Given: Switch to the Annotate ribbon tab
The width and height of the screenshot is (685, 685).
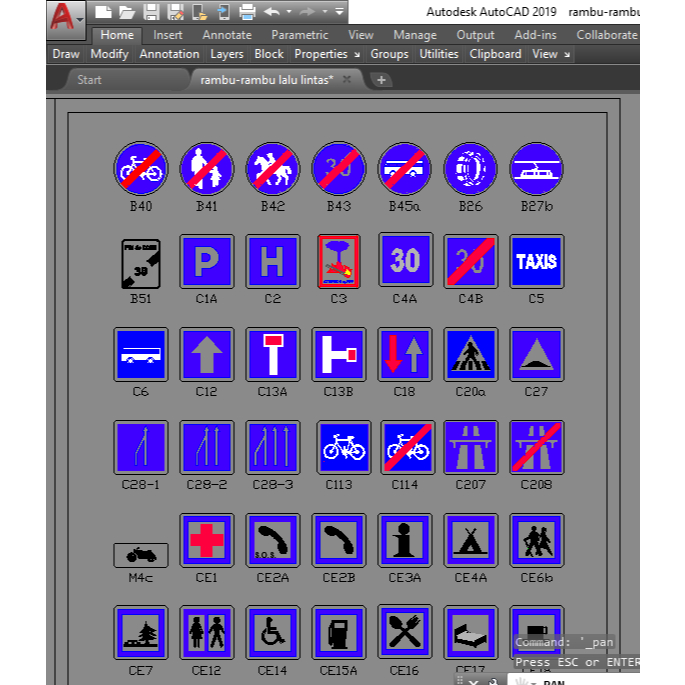Looking at the screenshot, I should [x=227, y=35].
